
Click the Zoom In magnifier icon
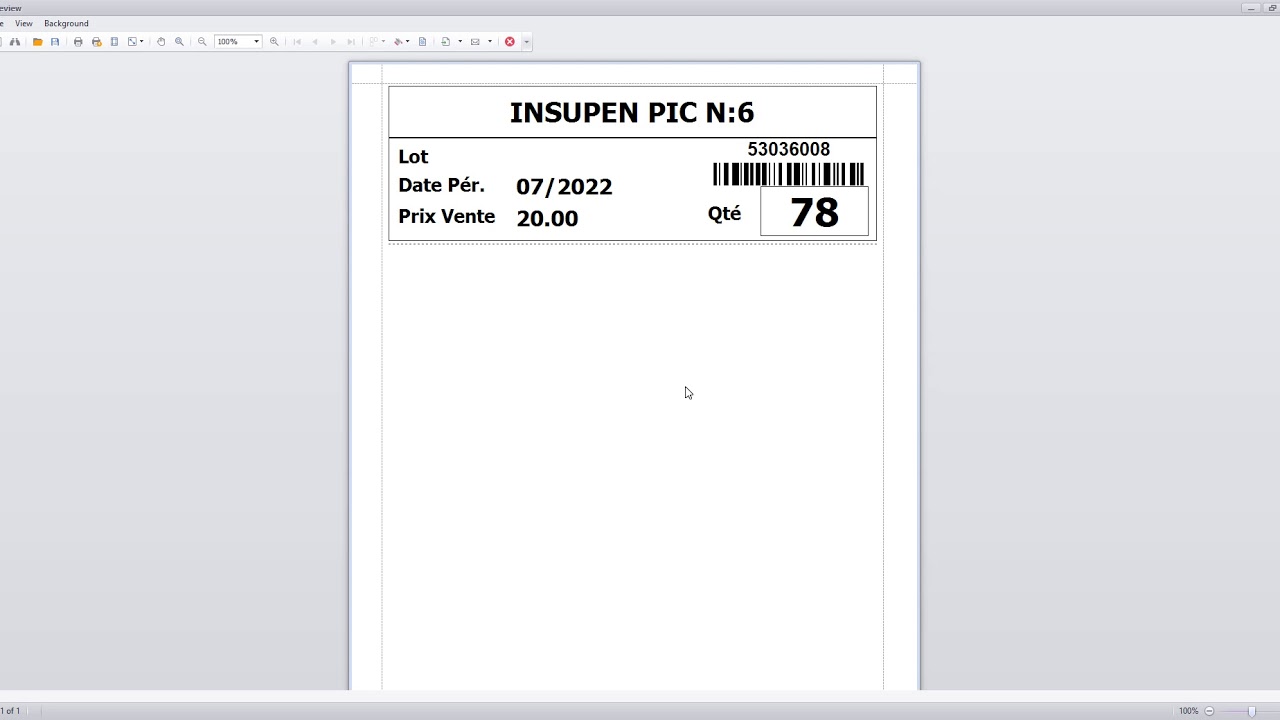pos(274,42)
